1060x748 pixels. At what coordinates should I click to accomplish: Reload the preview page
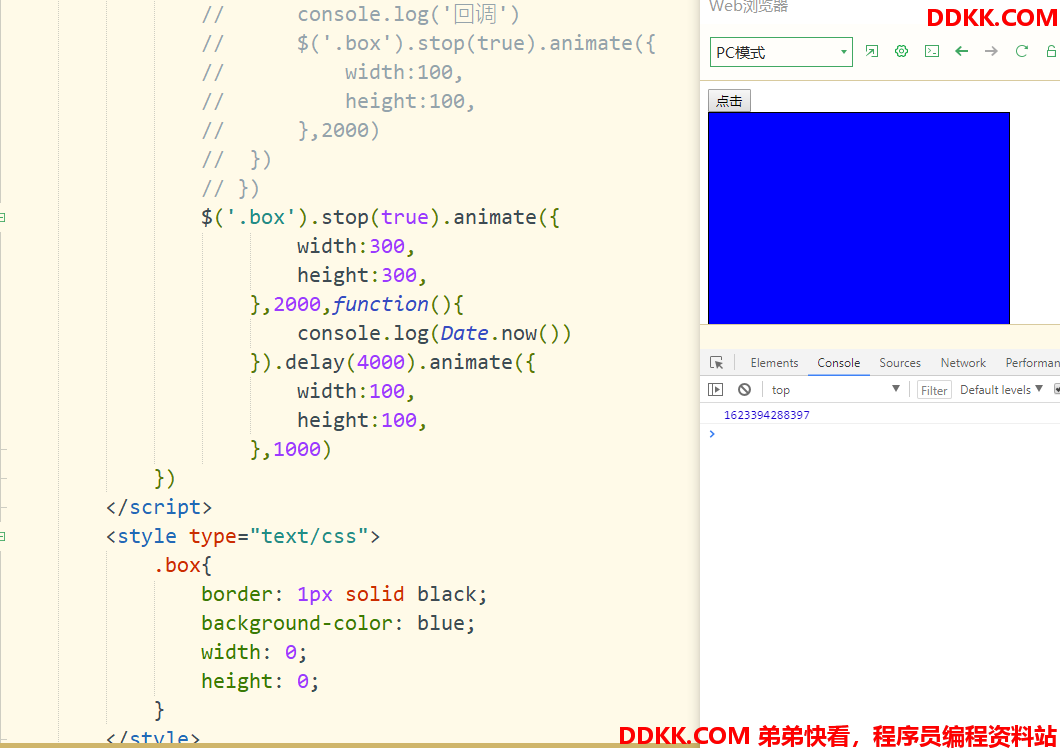1021,51
